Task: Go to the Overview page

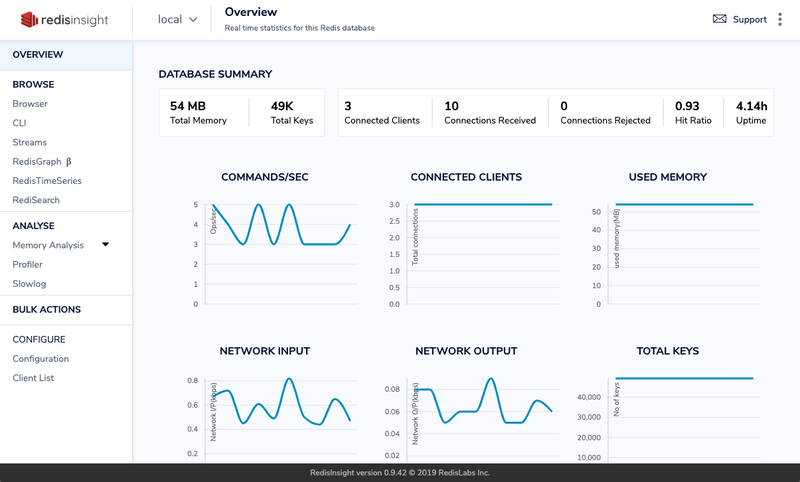Action: pyautogui.click(x=38, y=54)
